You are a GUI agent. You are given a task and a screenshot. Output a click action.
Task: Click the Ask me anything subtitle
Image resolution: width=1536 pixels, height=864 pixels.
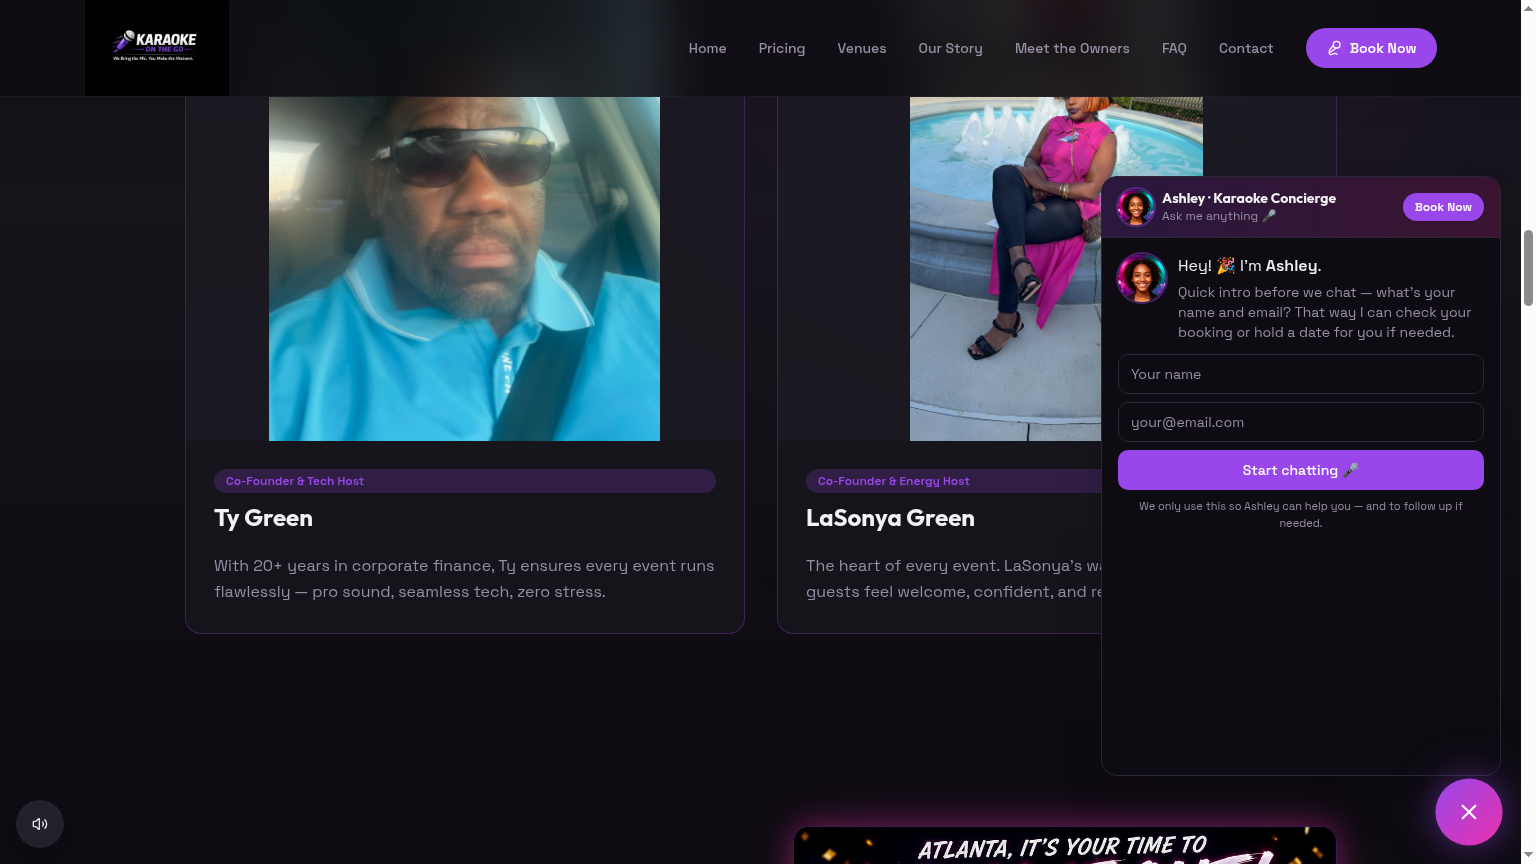click(1219, 216)
